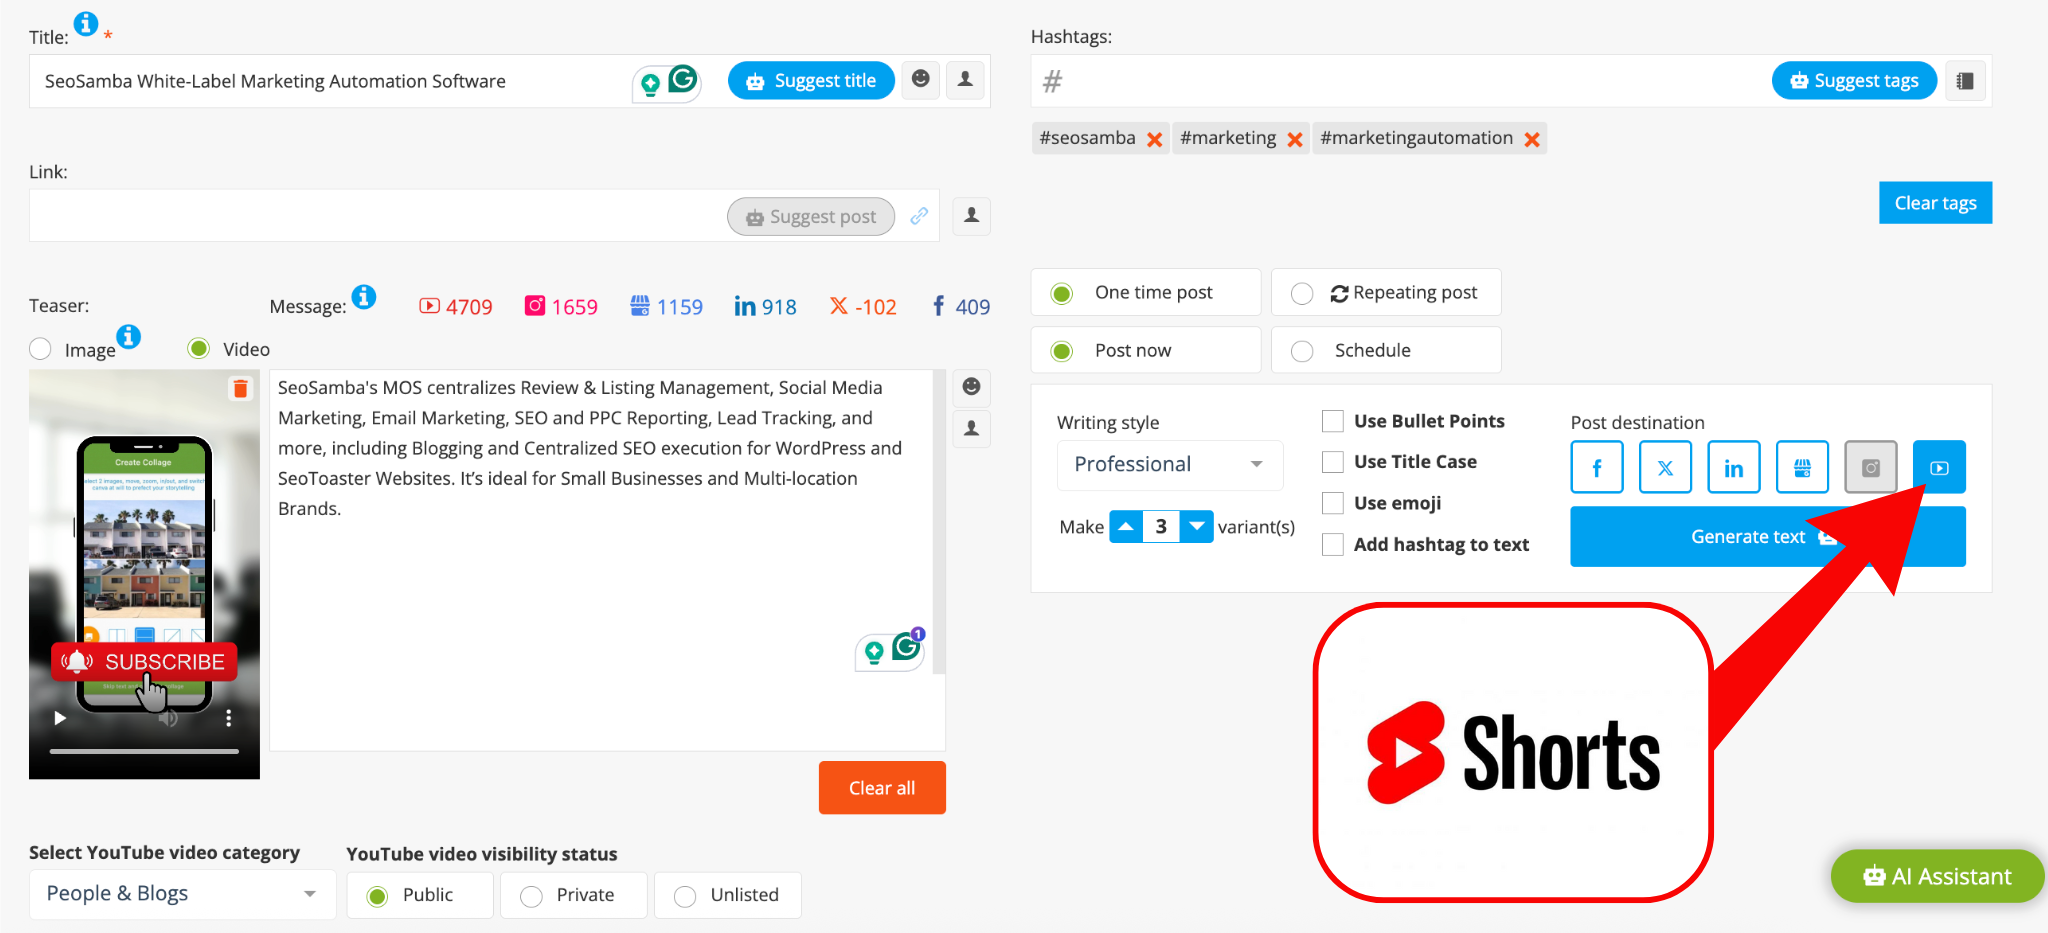Click the YouTube character count 4709
Image resolution: width=2048 pixels, height=933 pixels.
(x=456, y=307)
